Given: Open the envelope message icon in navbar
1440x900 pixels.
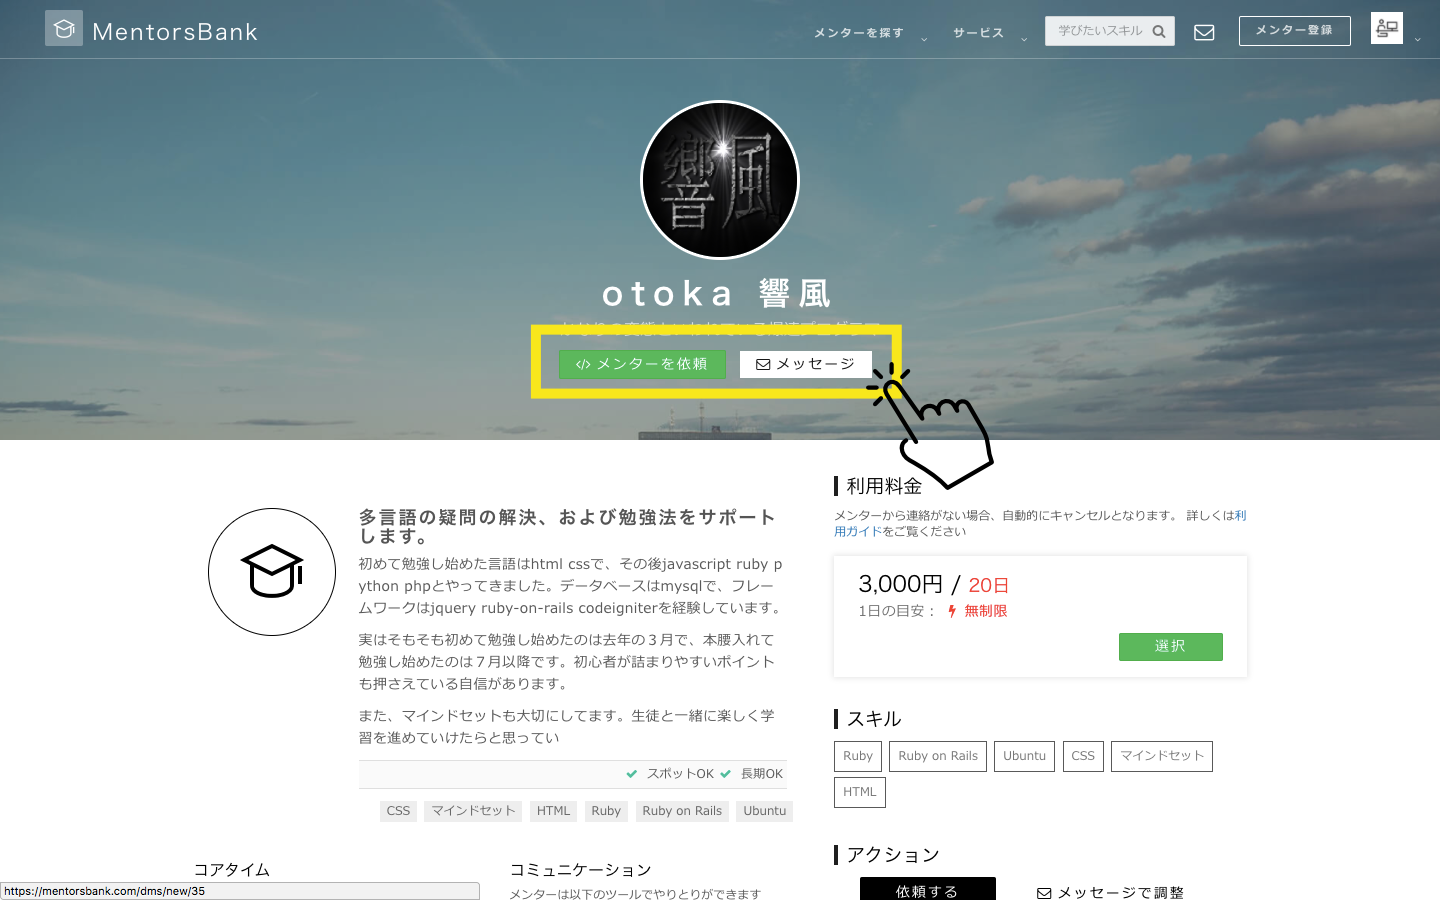Looking at the screenshot, I should [1204, 31].
